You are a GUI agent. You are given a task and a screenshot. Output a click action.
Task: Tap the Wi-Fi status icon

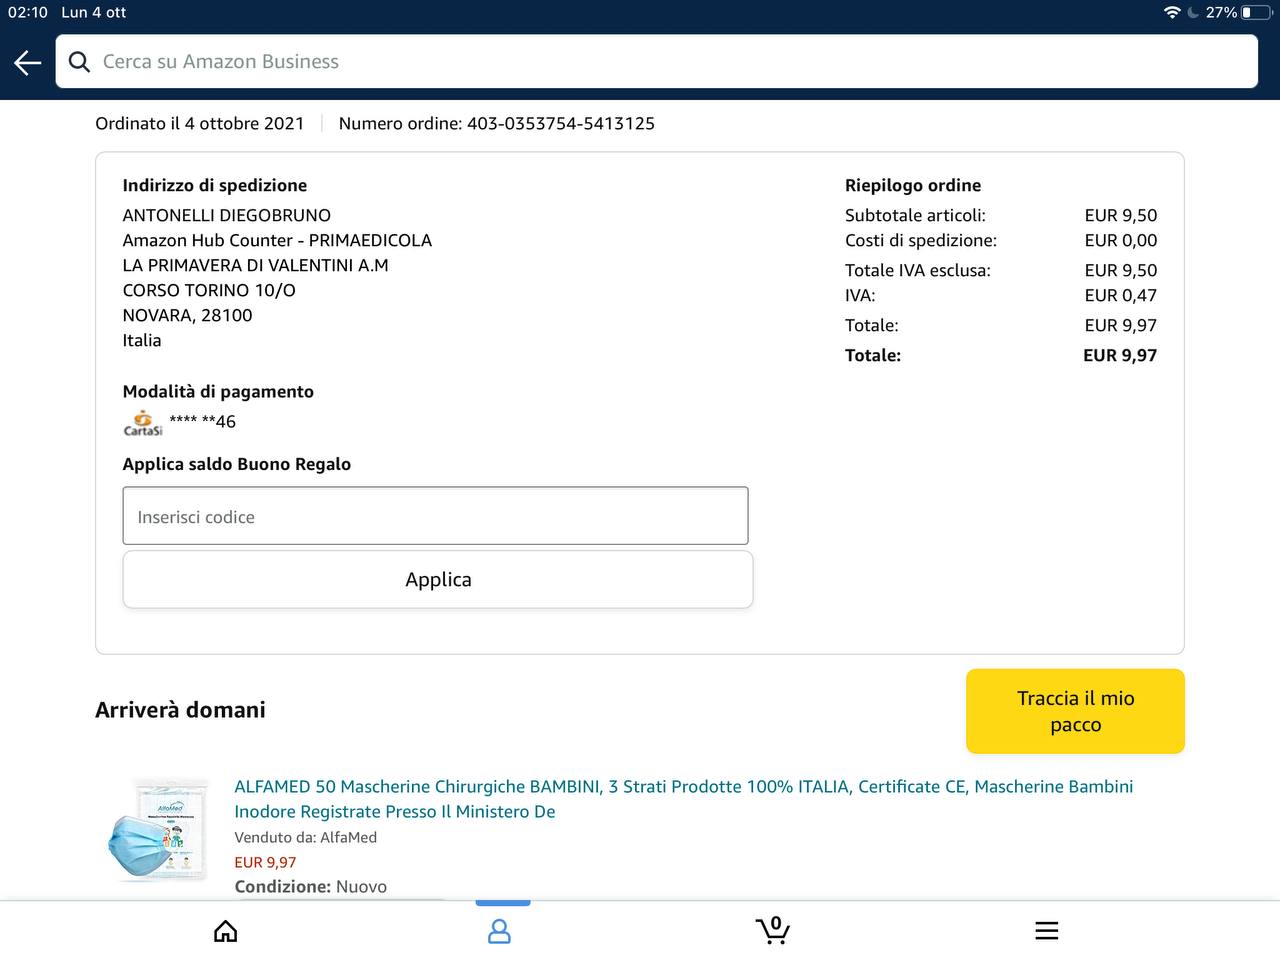1172,13
